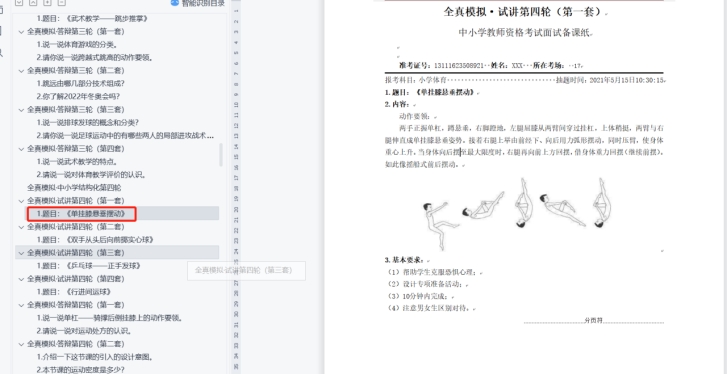
Task: Click the plus outline-level icon
Action: [47, 2]
